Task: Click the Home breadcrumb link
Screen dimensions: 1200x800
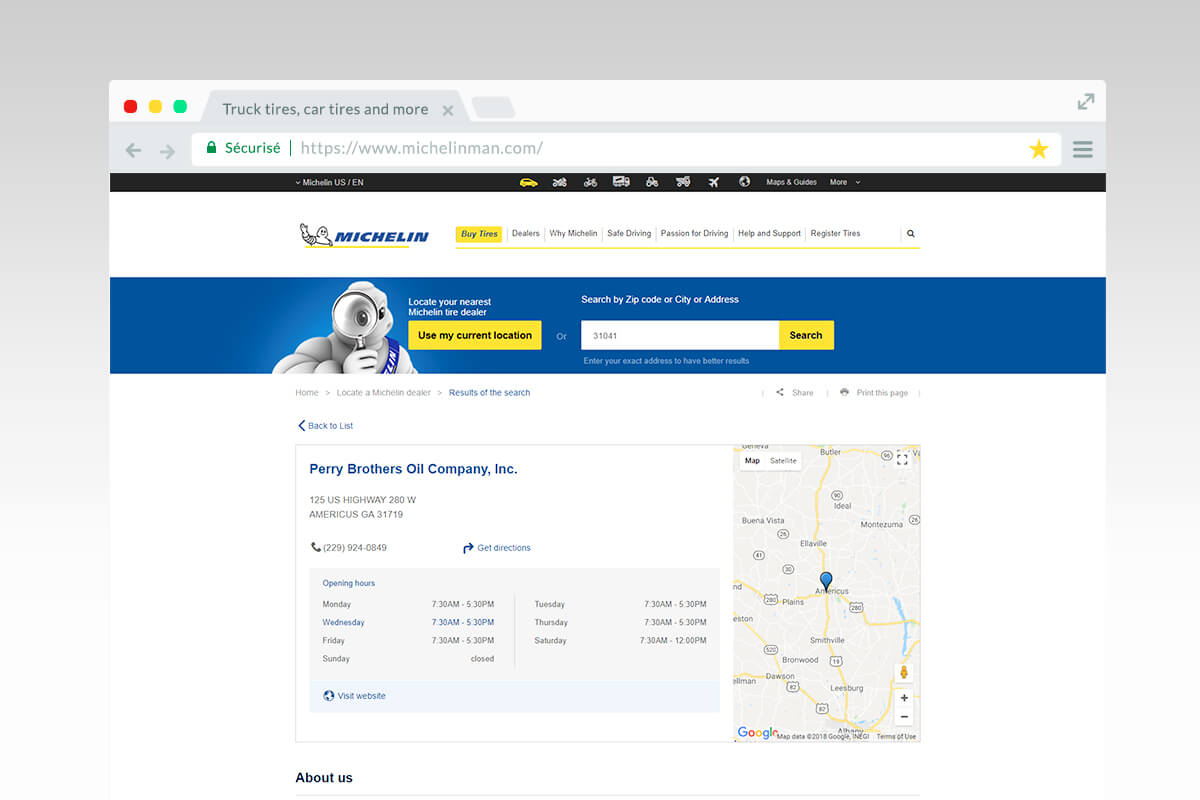Action: (x=307, y=393)
